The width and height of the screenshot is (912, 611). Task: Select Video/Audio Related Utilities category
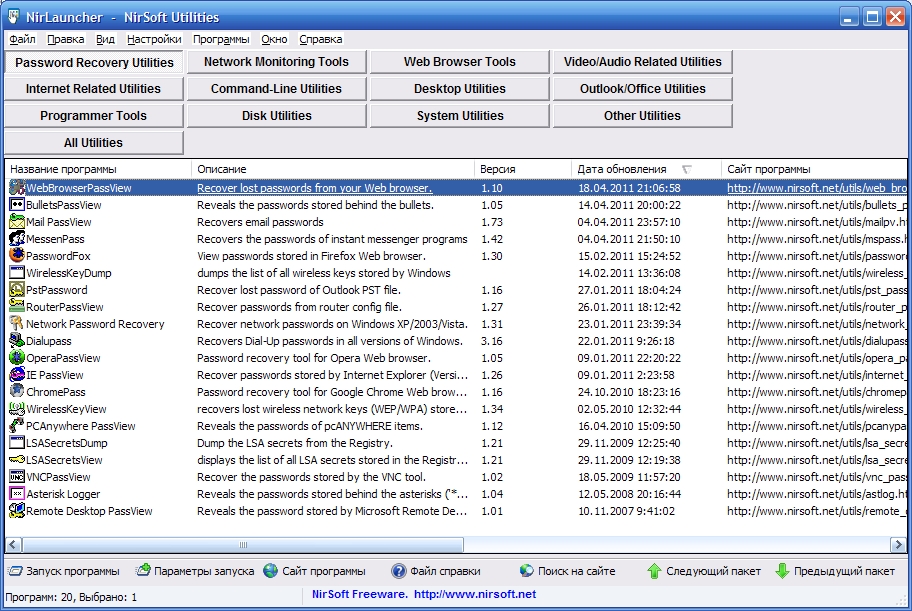point(642,62)
